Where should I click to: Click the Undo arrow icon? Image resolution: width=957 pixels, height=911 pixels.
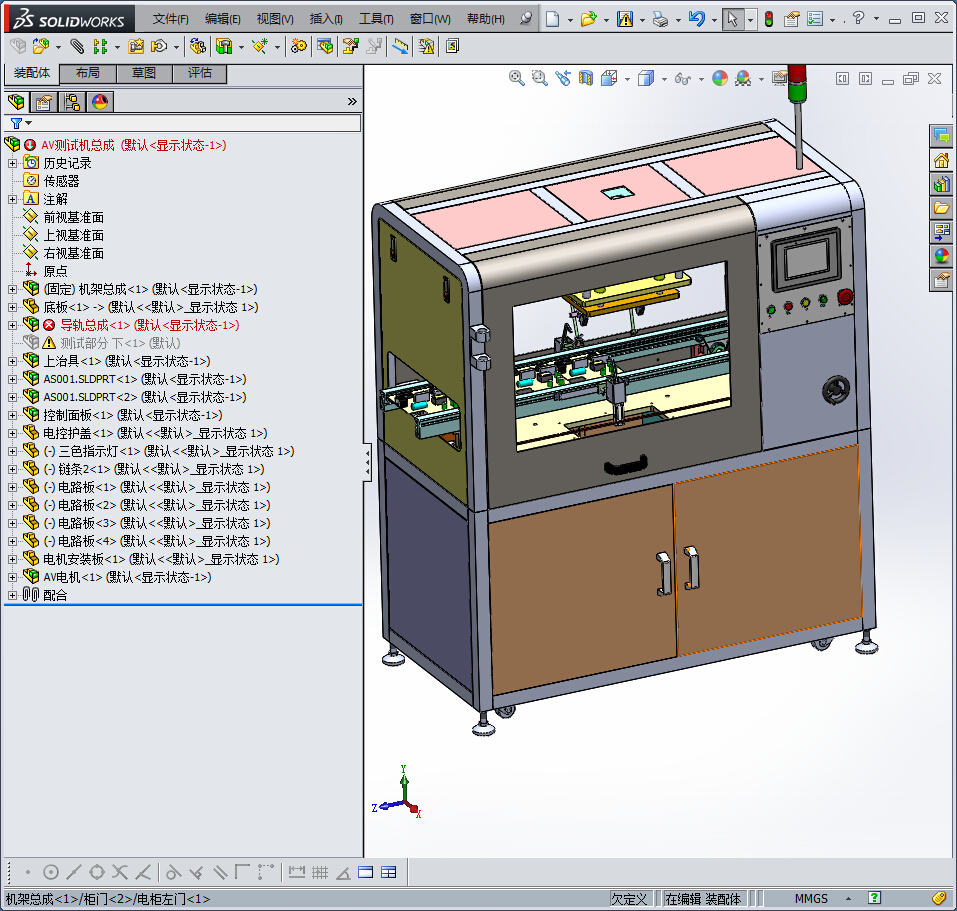(697, 19)
